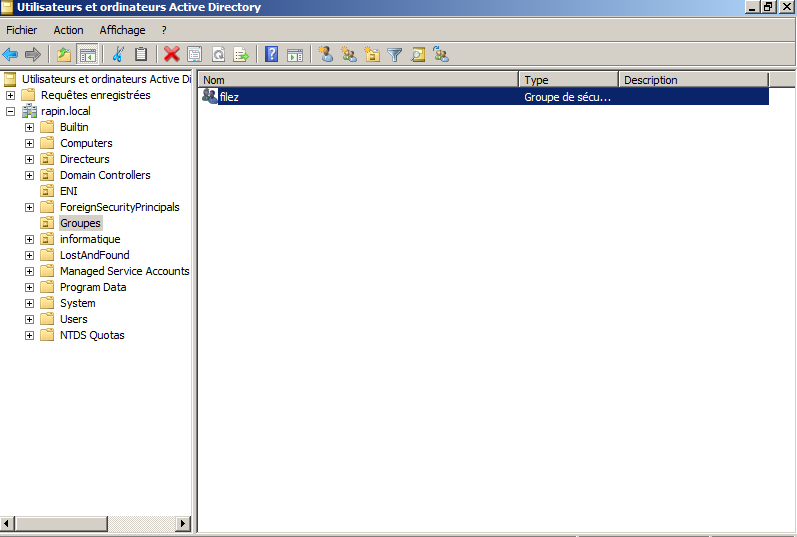Click the tree pane horizontal scrollbar thumb
797x537 pixels.
click(x=61, y=523)
